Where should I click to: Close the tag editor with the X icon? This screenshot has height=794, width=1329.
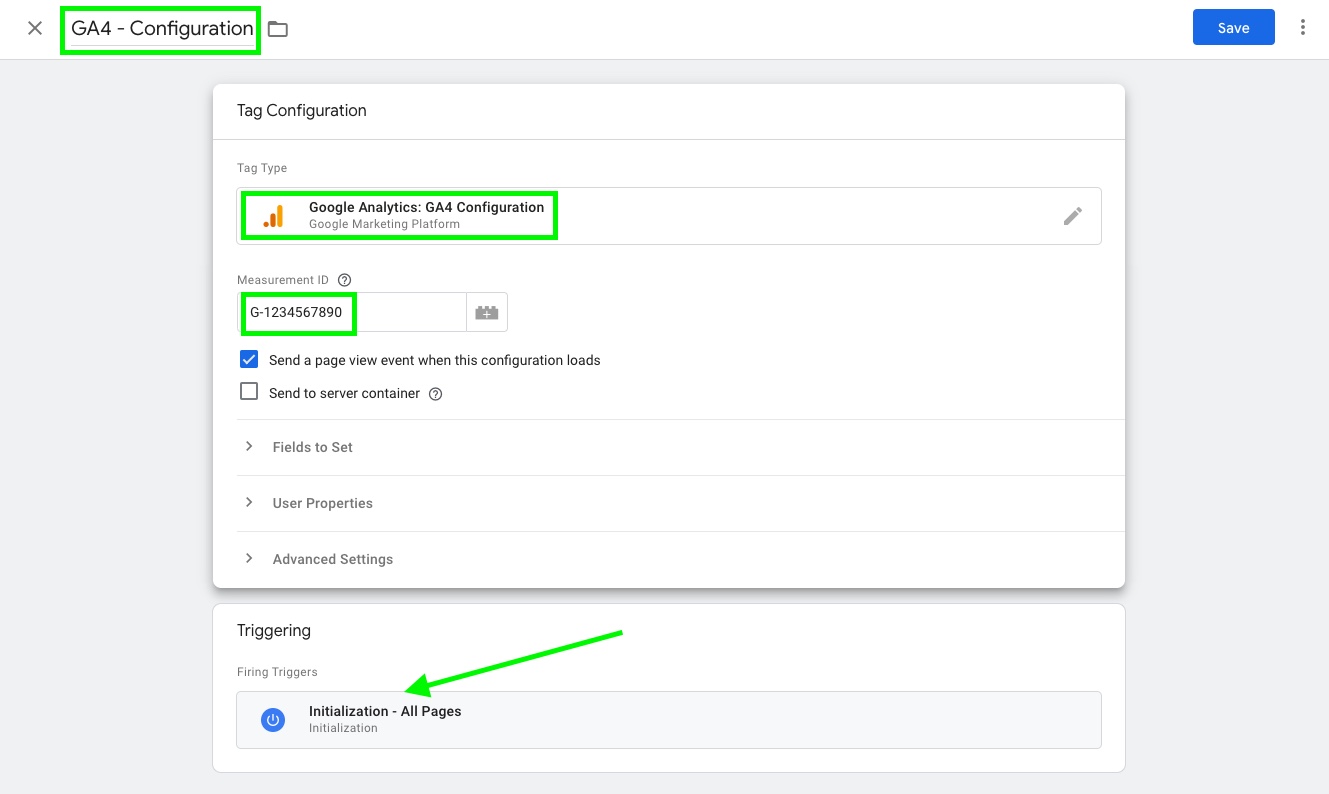click(x=35, y=28)
